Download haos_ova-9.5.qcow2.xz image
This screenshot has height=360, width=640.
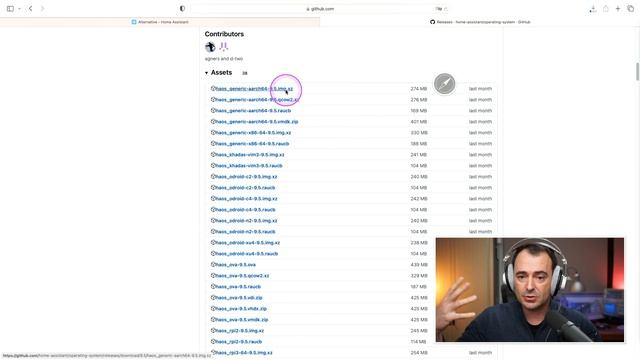242,276
